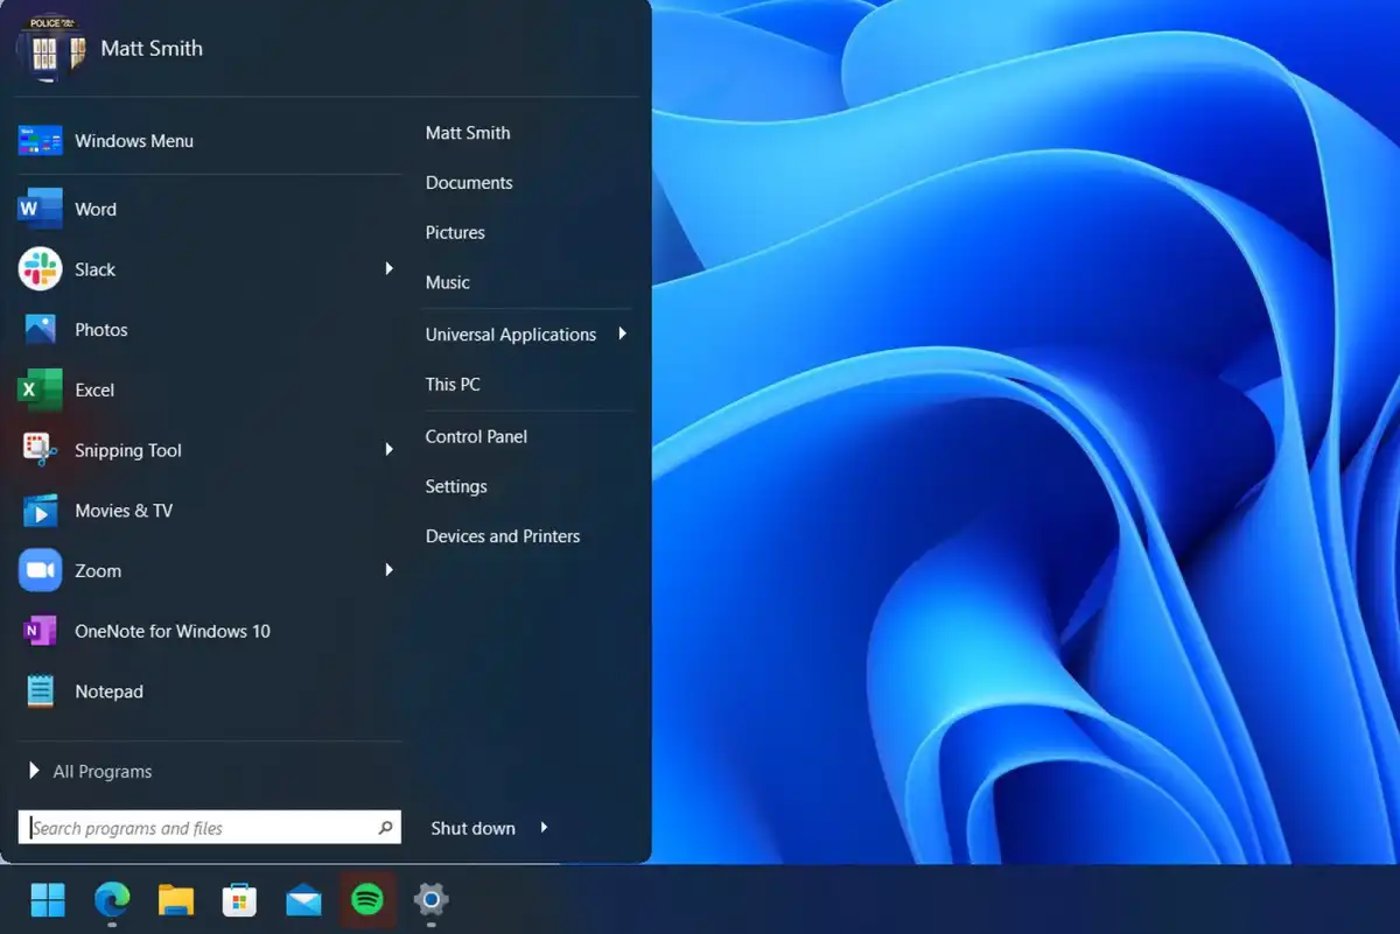Click All Programs

(100, 771)
